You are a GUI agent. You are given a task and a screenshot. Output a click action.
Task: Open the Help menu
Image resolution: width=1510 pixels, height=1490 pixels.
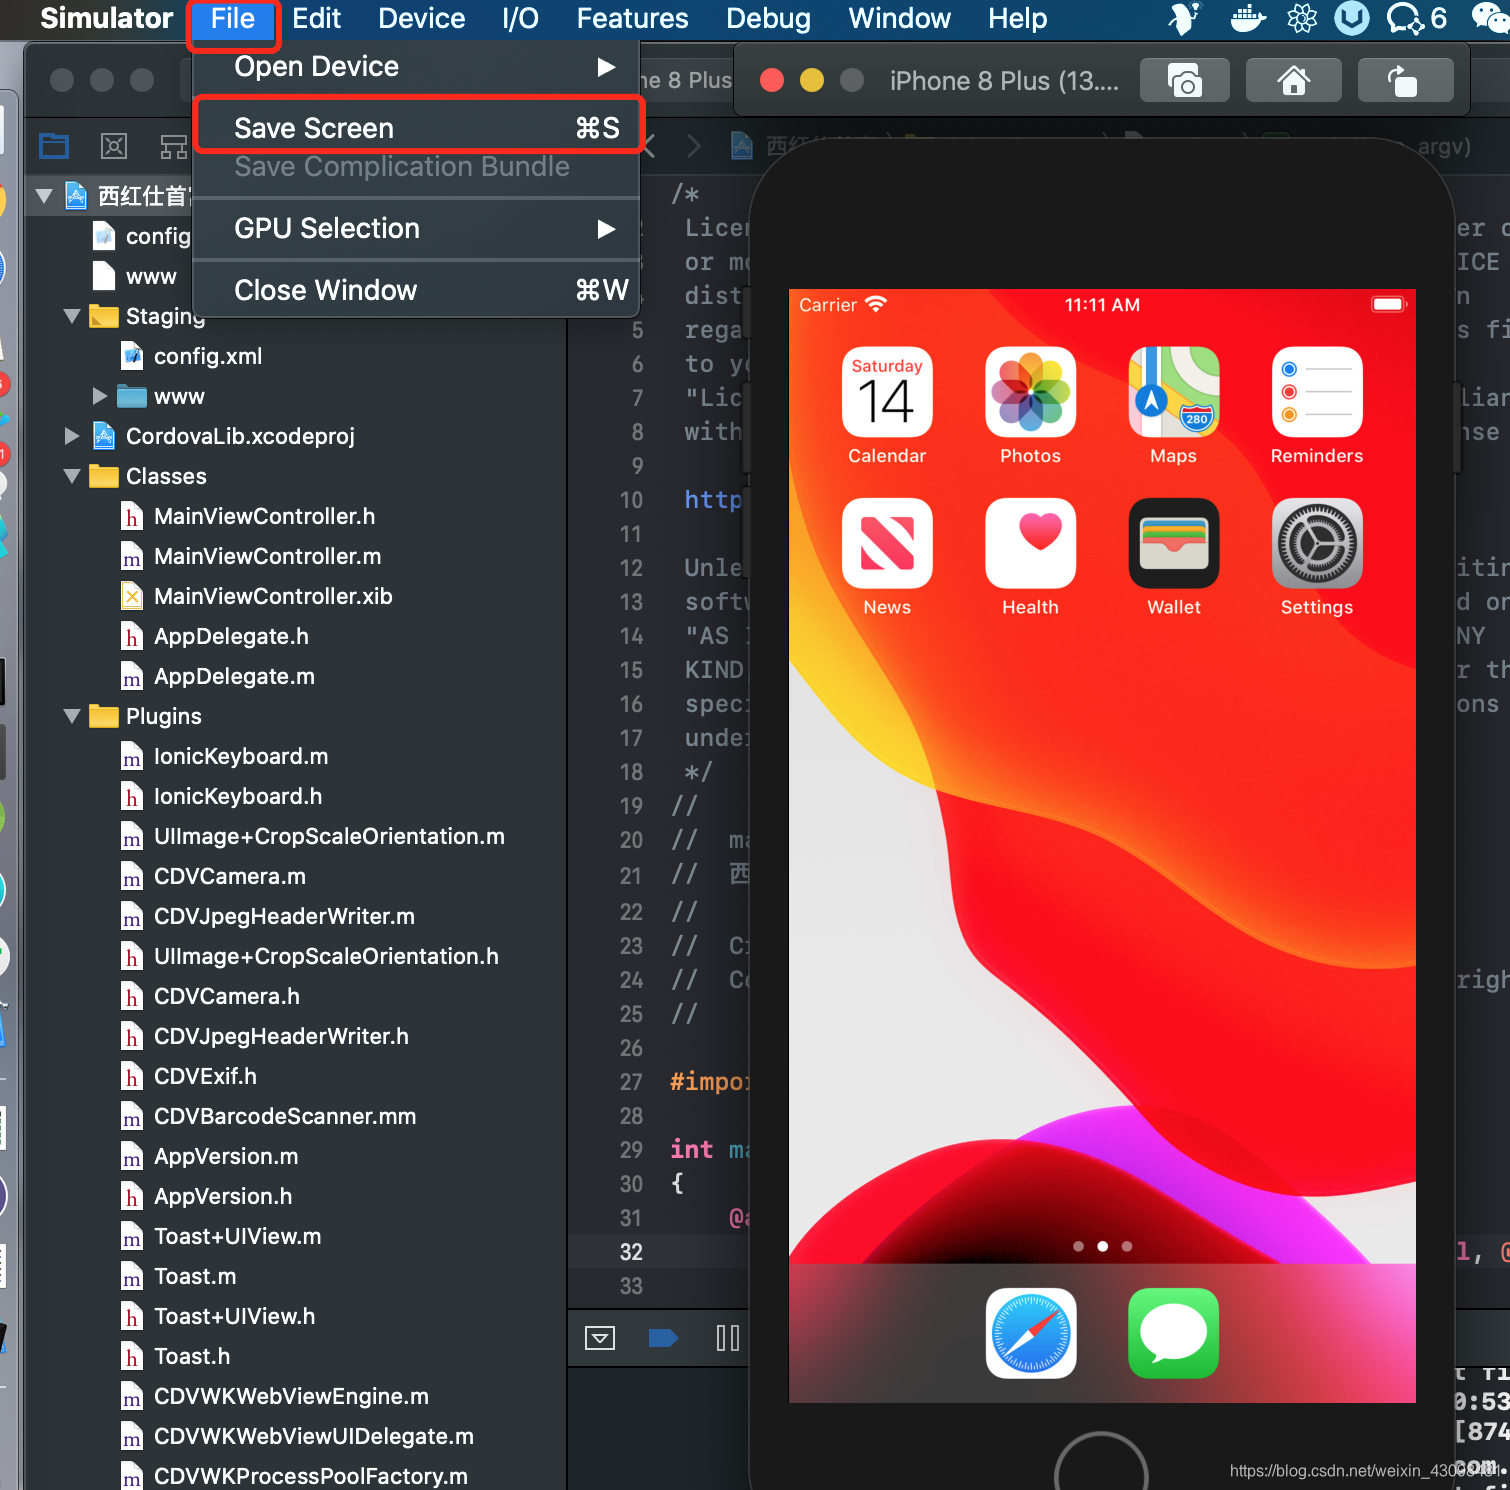1017,18
